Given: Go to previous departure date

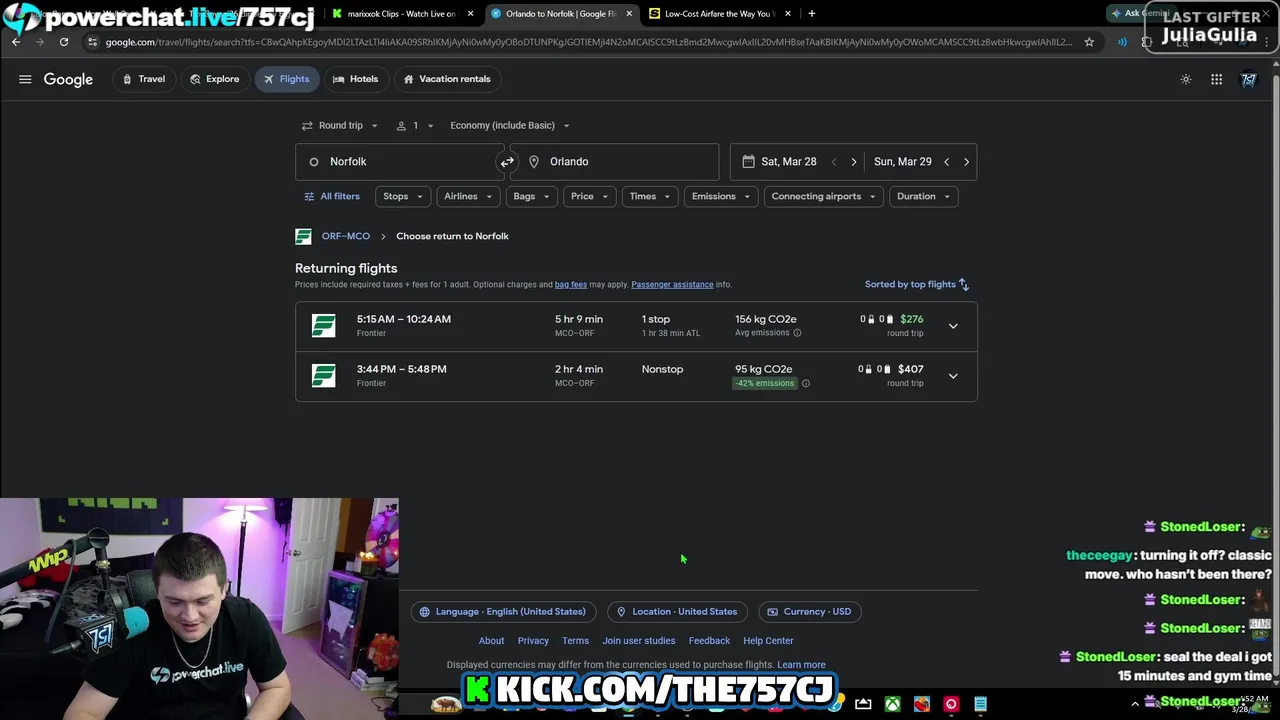Looking at the screenshot, I should click(x=834, y=162).
